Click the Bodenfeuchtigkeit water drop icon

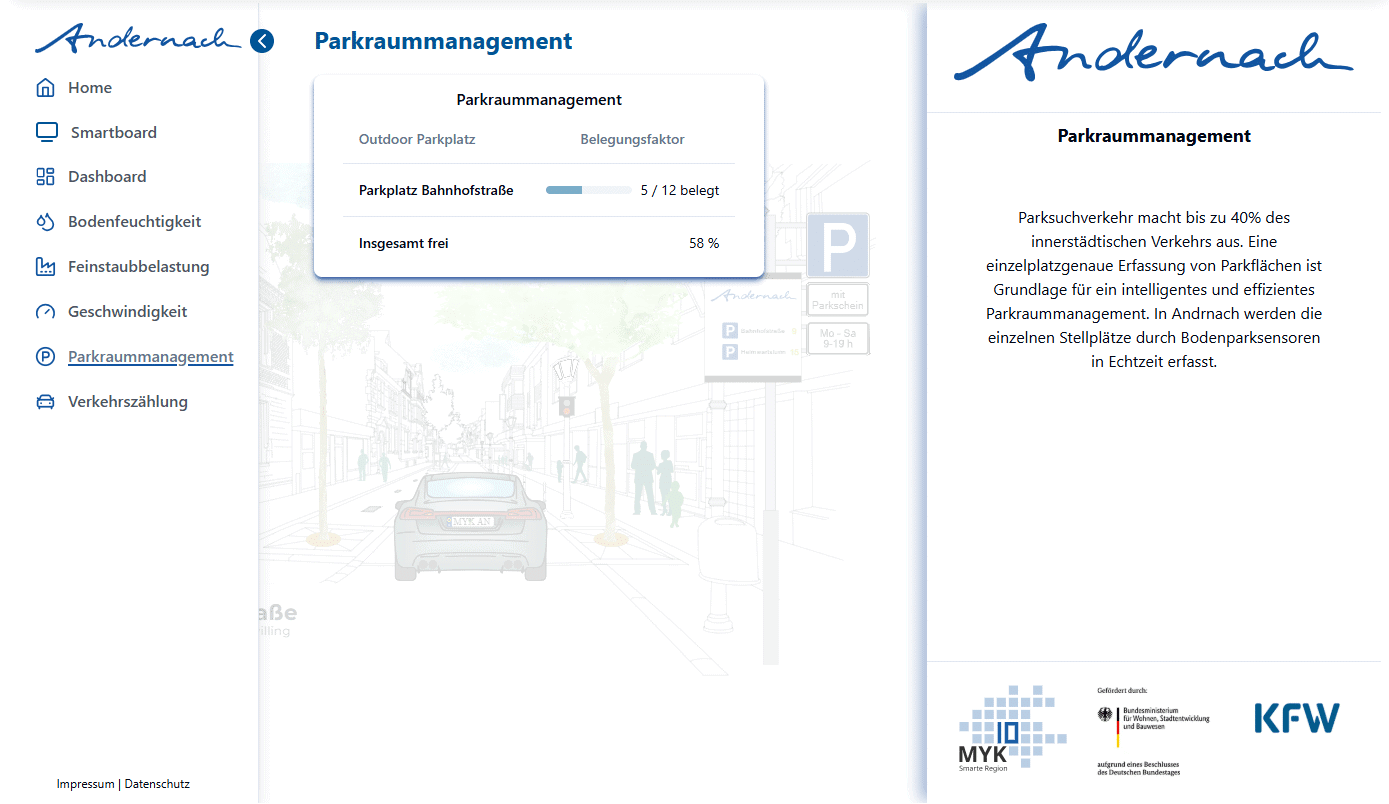45,222
